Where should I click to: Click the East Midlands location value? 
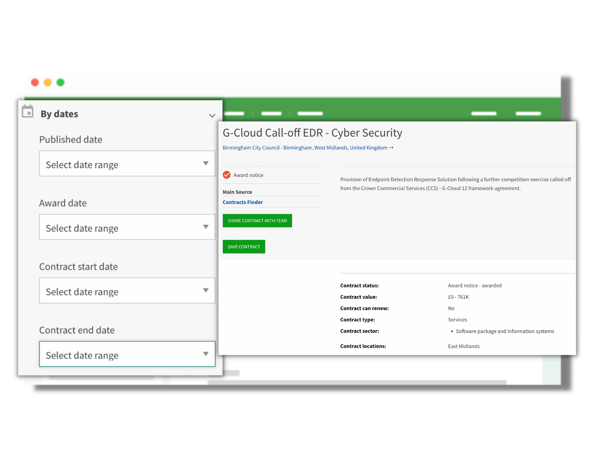463,346
